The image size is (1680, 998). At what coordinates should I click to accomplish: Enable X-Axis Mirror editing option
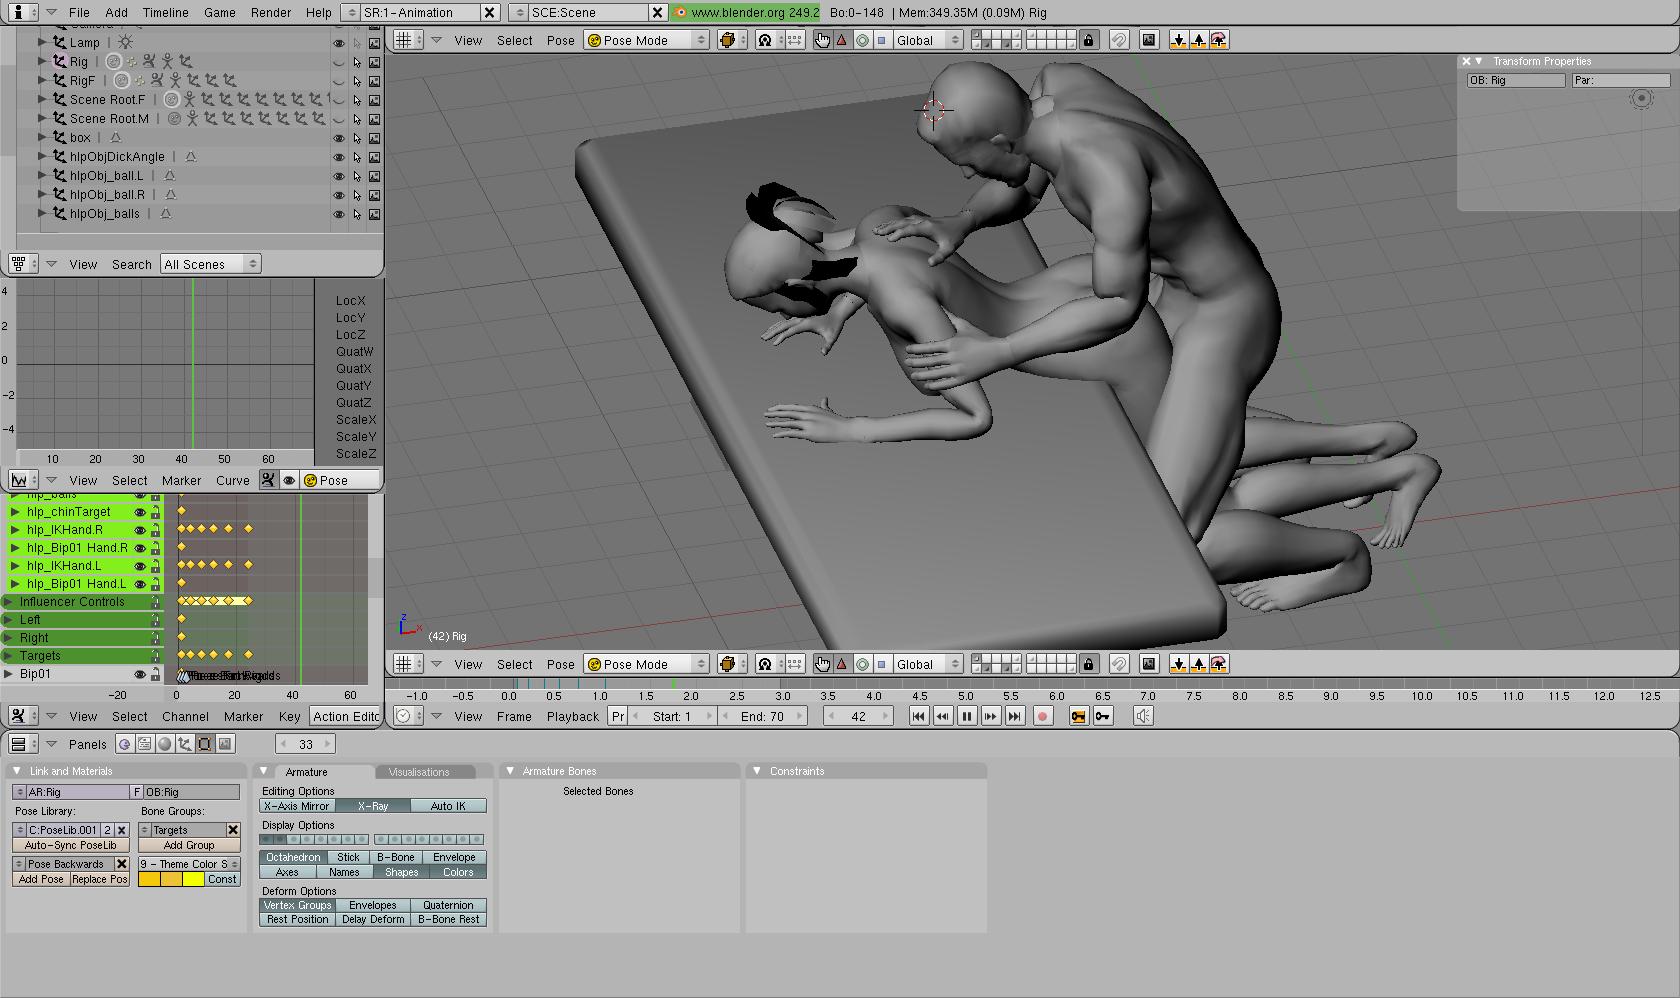297,806
